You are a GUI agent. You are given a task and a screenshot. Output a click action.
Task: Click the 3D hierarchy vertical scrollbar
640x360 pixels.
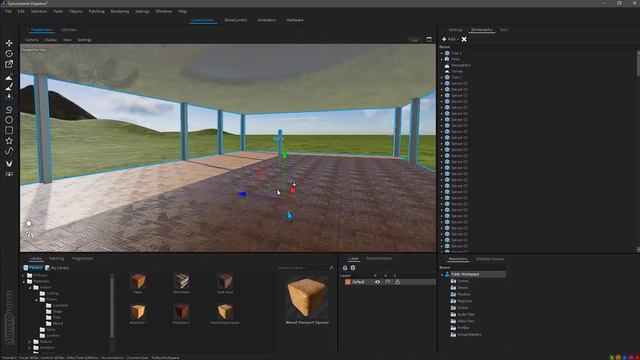(638, 63)
